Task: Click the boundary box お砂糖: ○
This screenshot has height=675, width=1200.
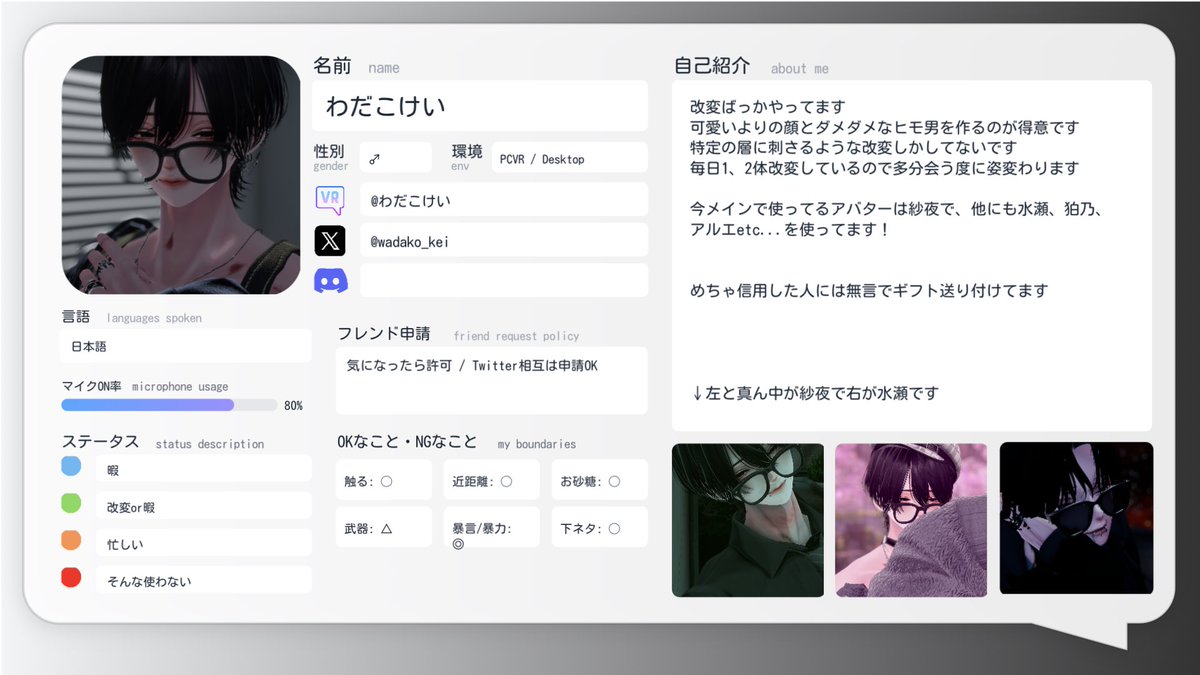Action: [x=599, y=480]
